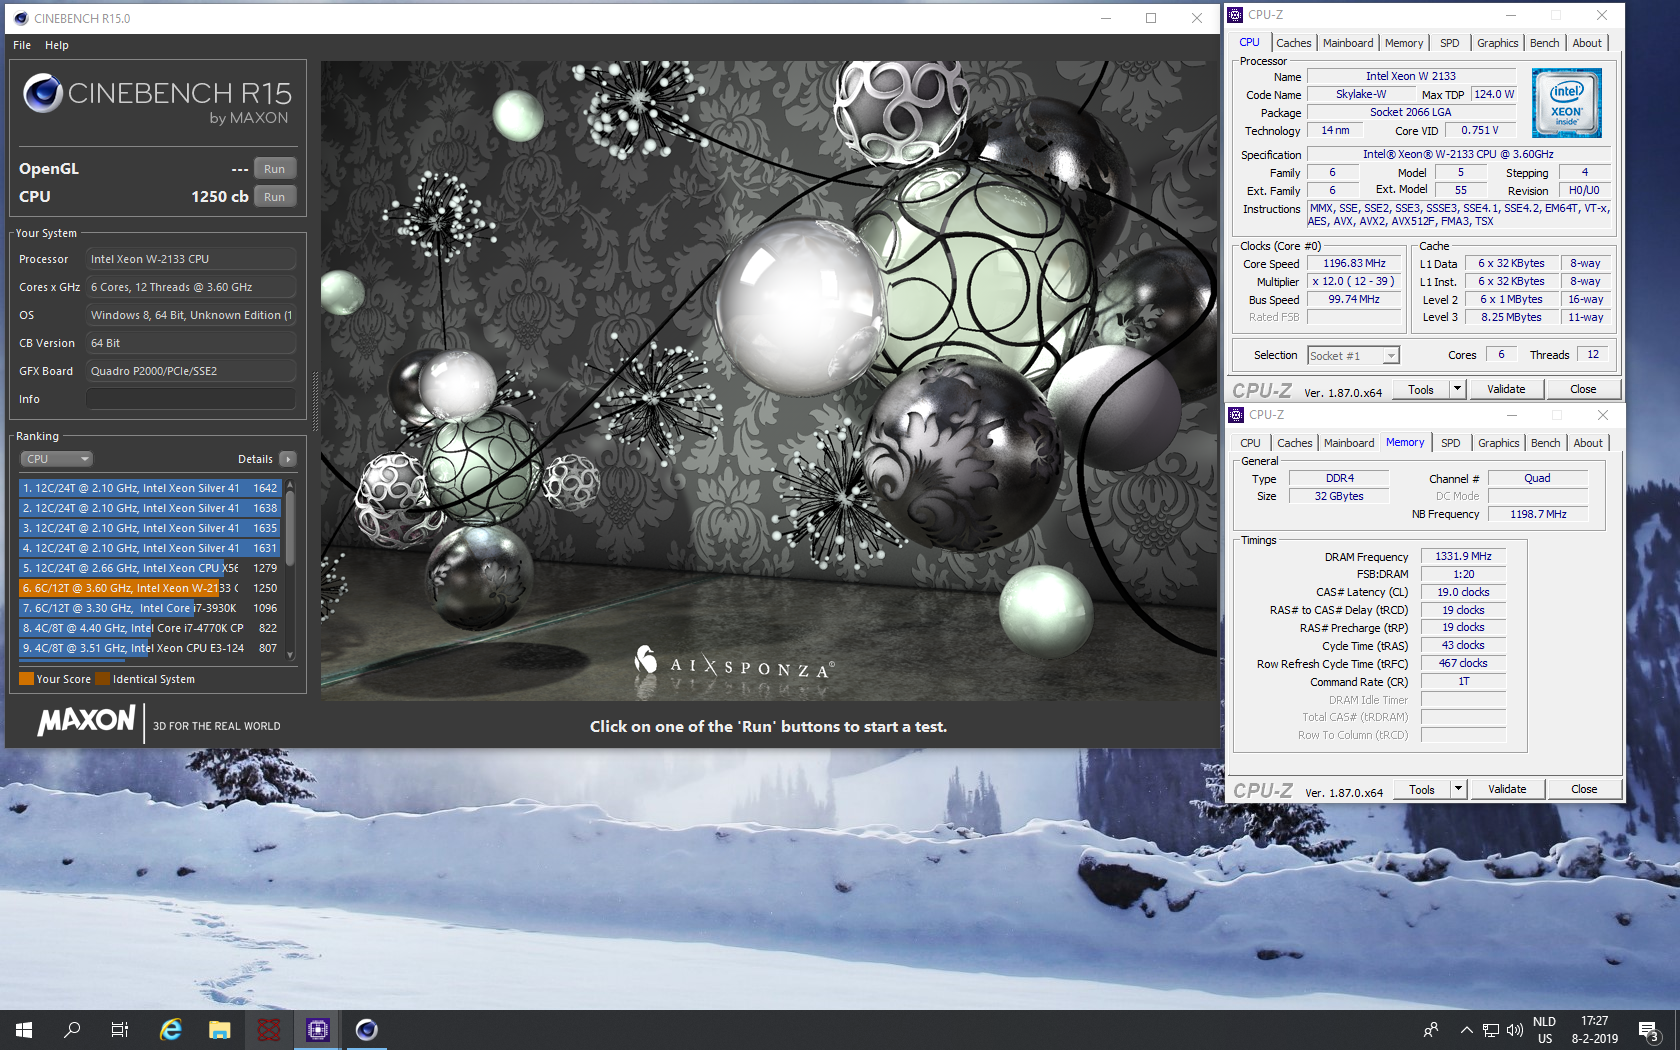Click brown Identical System legend swatch
Screen dimensions: 1680x1050
[102, 679]
